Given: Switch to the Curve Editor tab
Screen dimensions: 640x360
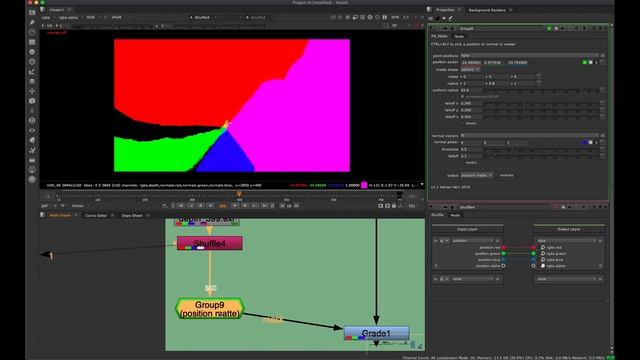Looking at the screenshot, I should (96, 216).
